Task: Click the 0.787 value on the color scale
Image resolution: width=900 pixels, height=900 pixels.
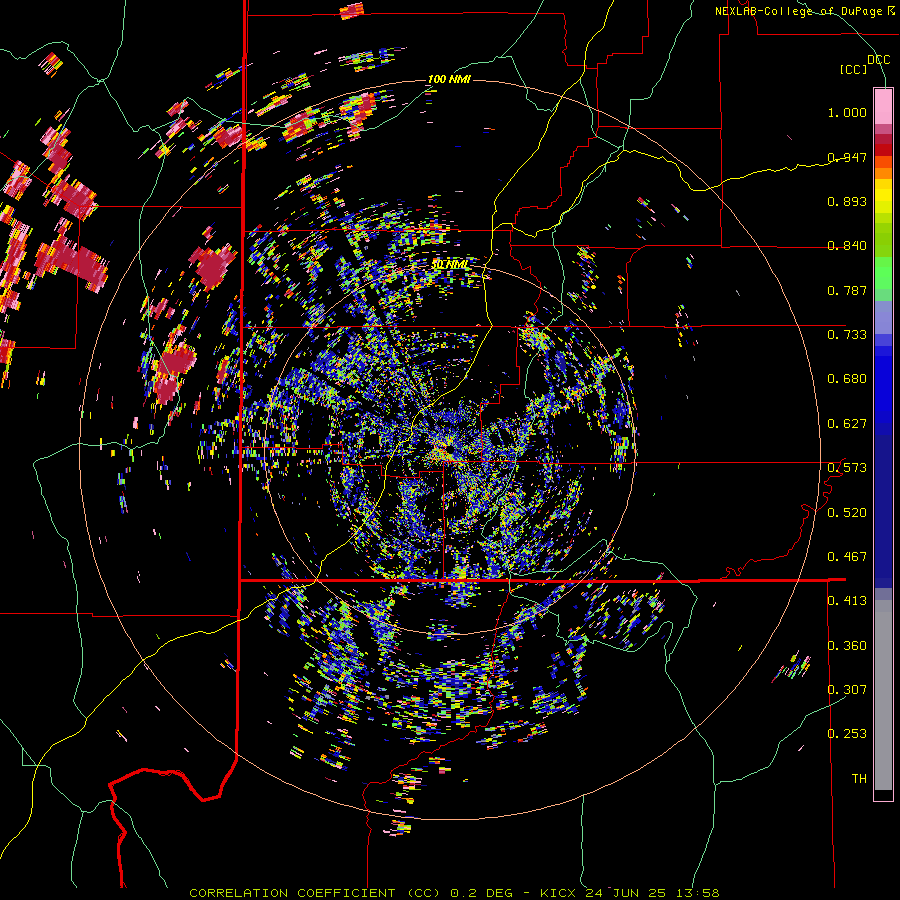Action: click(847, 290)
